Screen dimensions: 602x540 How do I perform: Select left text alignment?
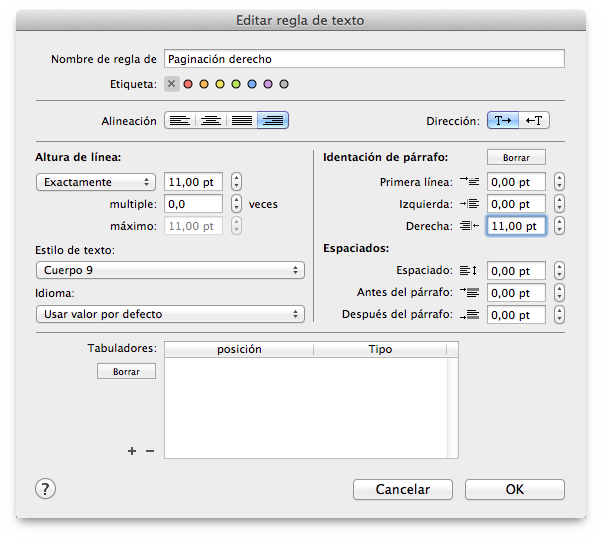coord(180,121)
